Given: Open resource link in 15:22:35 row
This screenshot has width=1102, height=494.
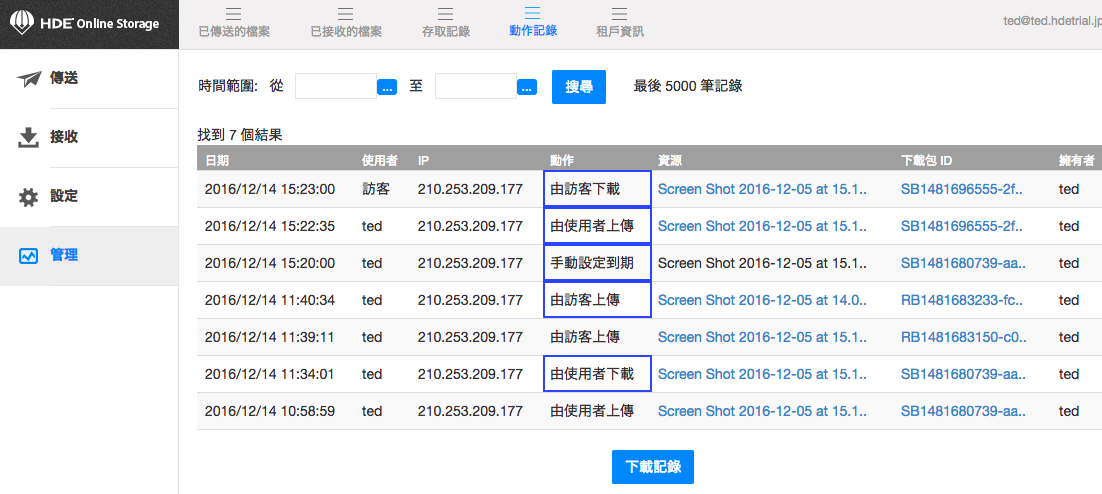Looking at the screenshot, I should [762, 226].
